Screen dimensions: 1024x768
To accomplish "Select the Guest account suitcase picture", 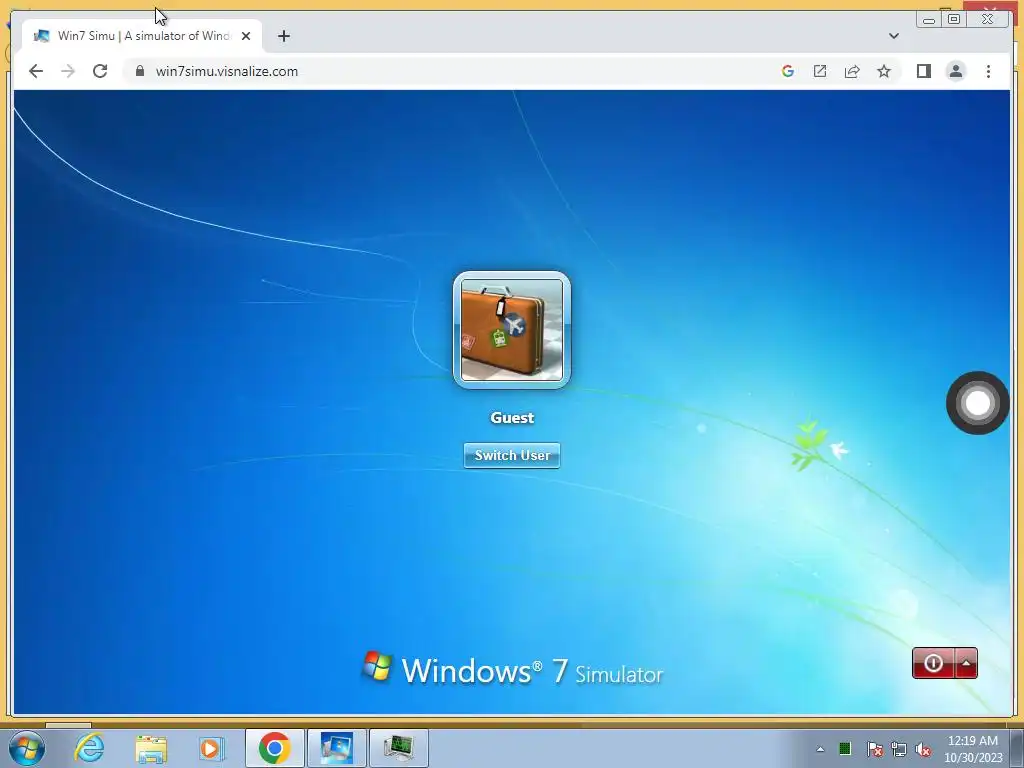I will [x=511, y=330].
